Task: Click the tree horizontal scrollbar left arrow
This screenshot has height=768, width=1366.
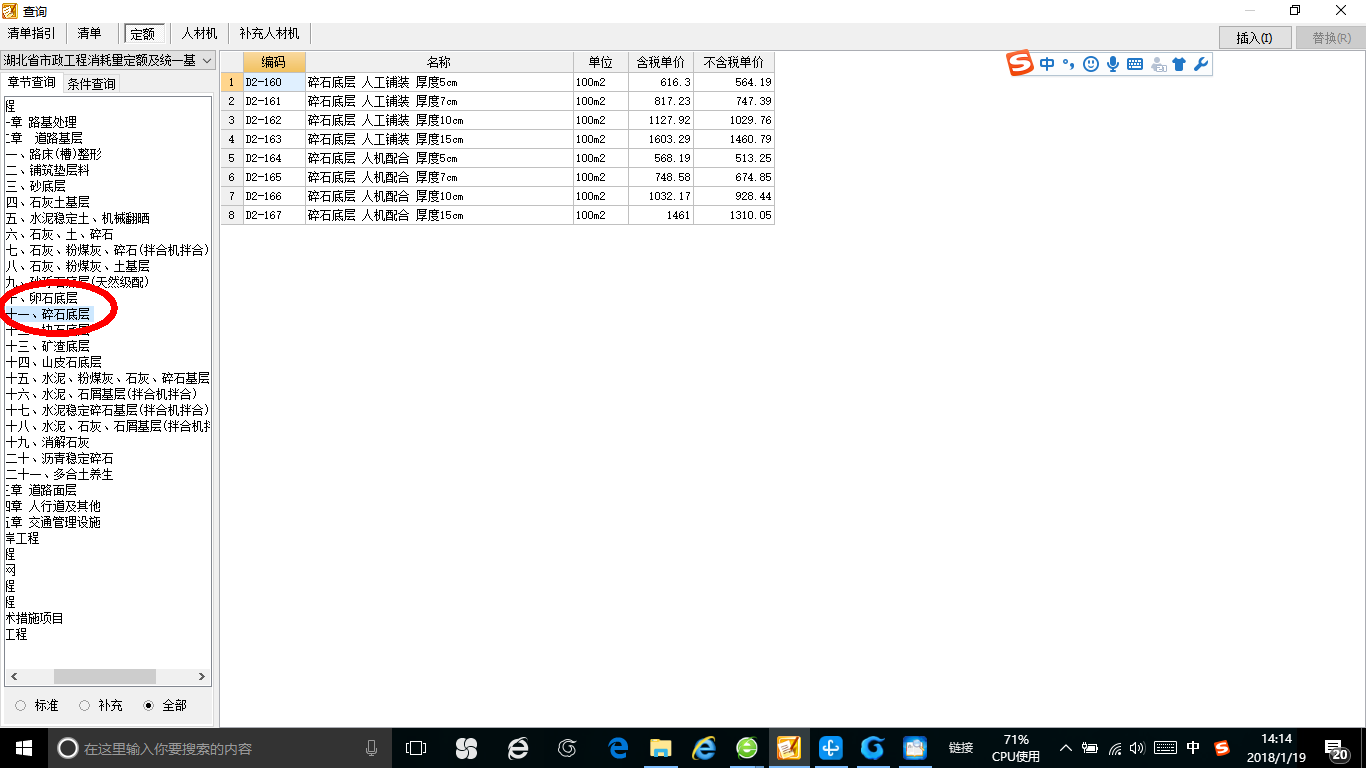Action: click(x=14, y=677)
